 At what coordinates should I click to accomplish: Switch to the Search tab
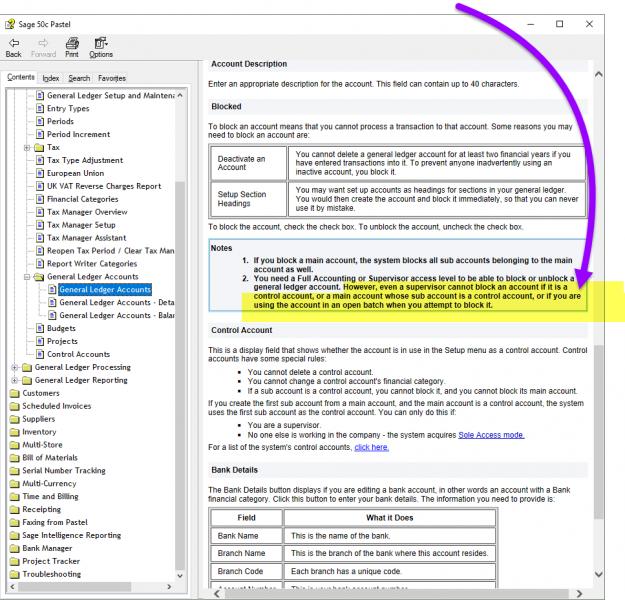79,77
